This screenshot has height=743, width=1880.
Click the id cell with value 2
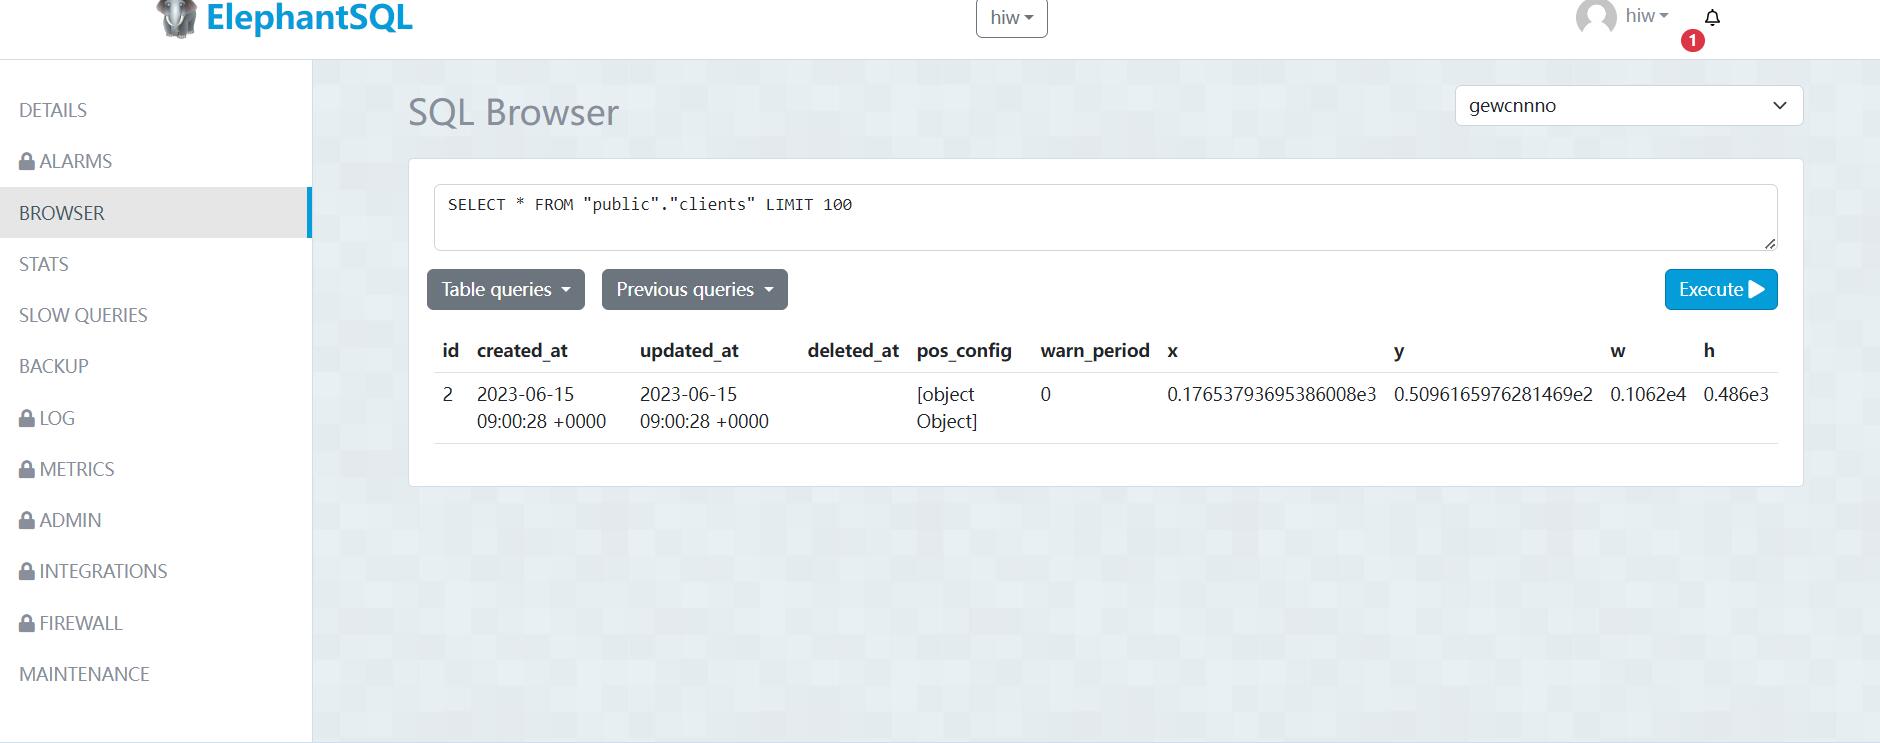click(448, 394)
